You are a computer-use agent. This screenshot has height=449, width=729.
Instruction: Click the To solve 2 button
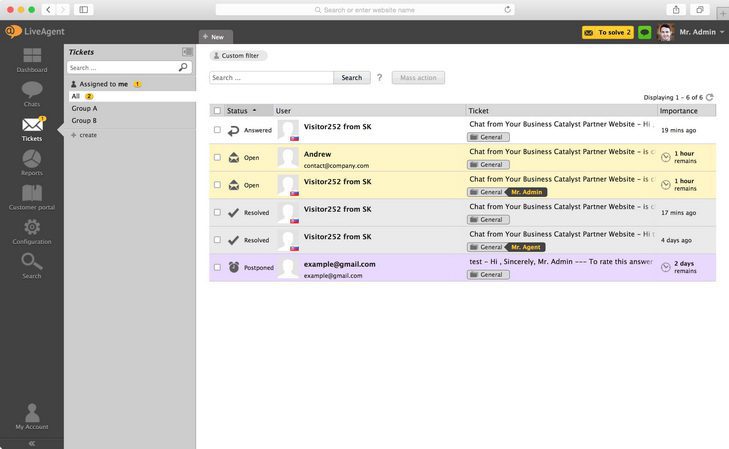pyautogui.click(x=607, y=32)
